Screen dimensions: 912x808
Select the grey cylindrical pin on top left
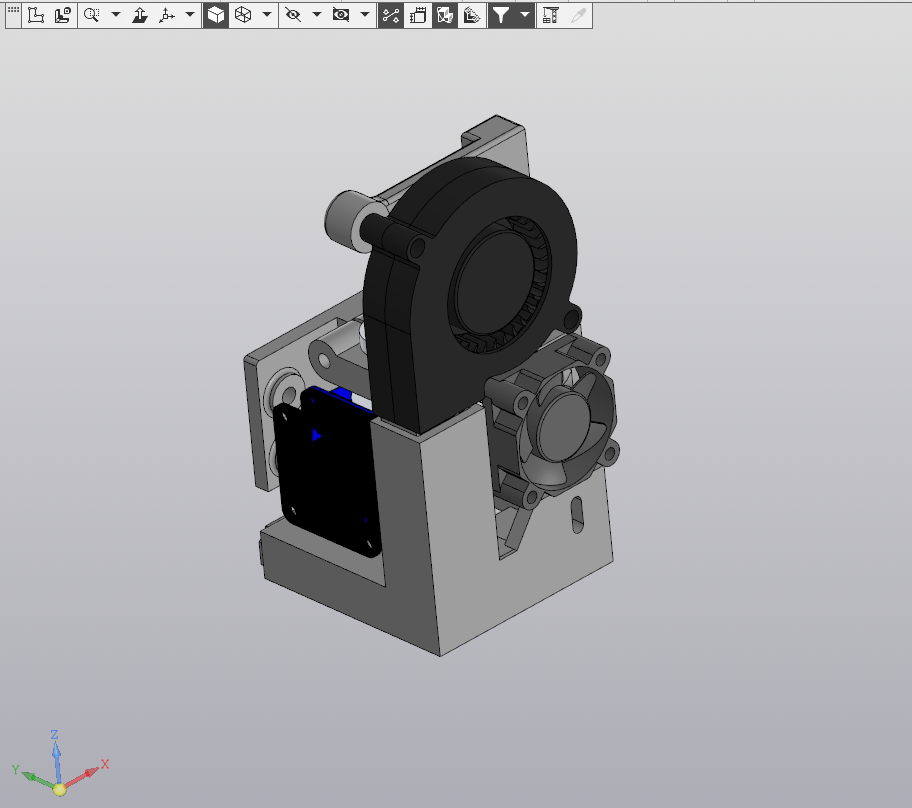coord(349,220)
